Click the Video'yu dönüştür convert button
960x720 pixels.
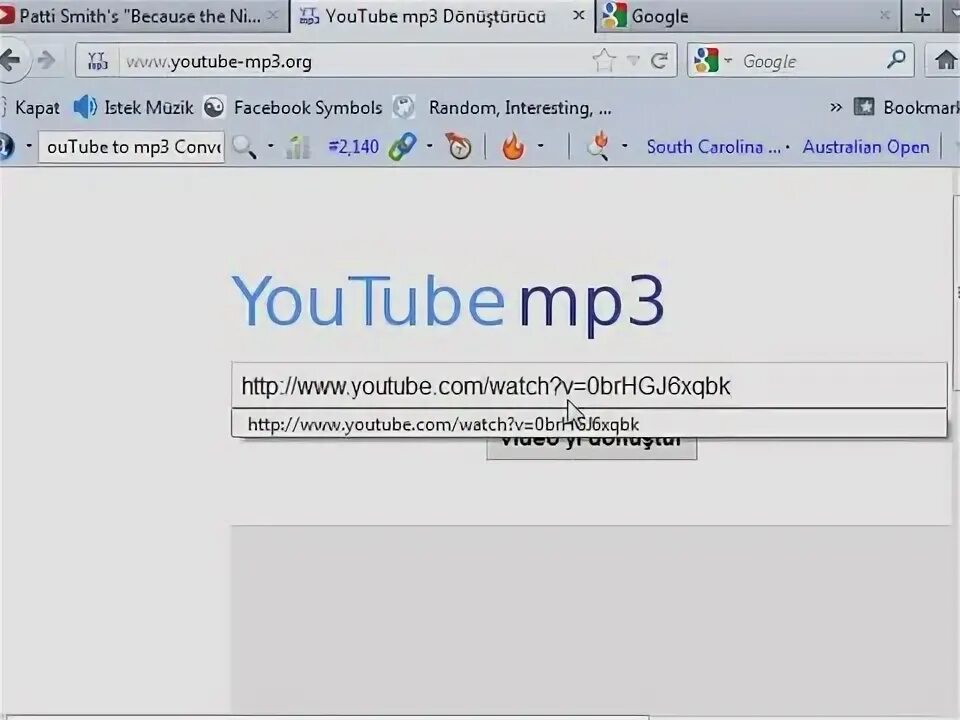point(591,448)
